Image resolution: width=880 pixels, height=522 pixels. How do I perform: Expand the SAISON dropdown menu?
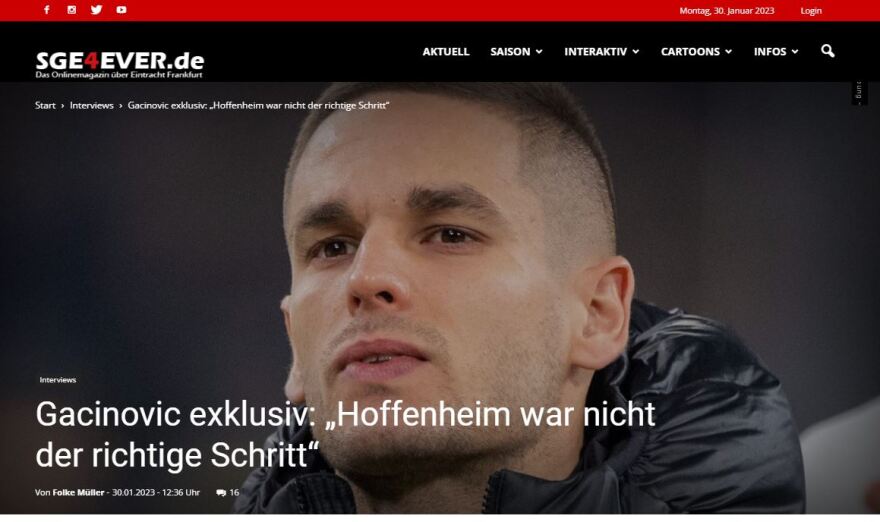tap(516, 52)
